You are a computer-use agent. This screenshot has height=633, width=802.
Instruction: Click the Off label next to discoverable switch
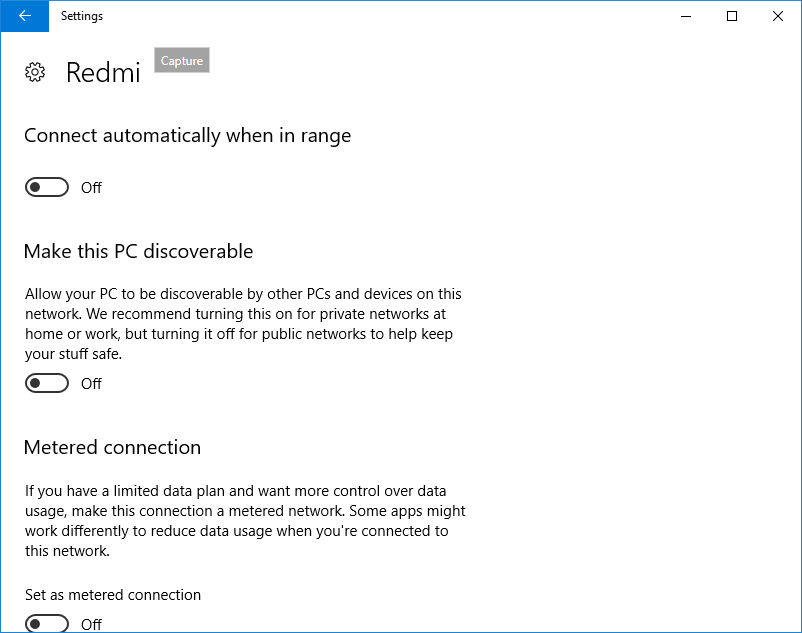coord(91,383)
